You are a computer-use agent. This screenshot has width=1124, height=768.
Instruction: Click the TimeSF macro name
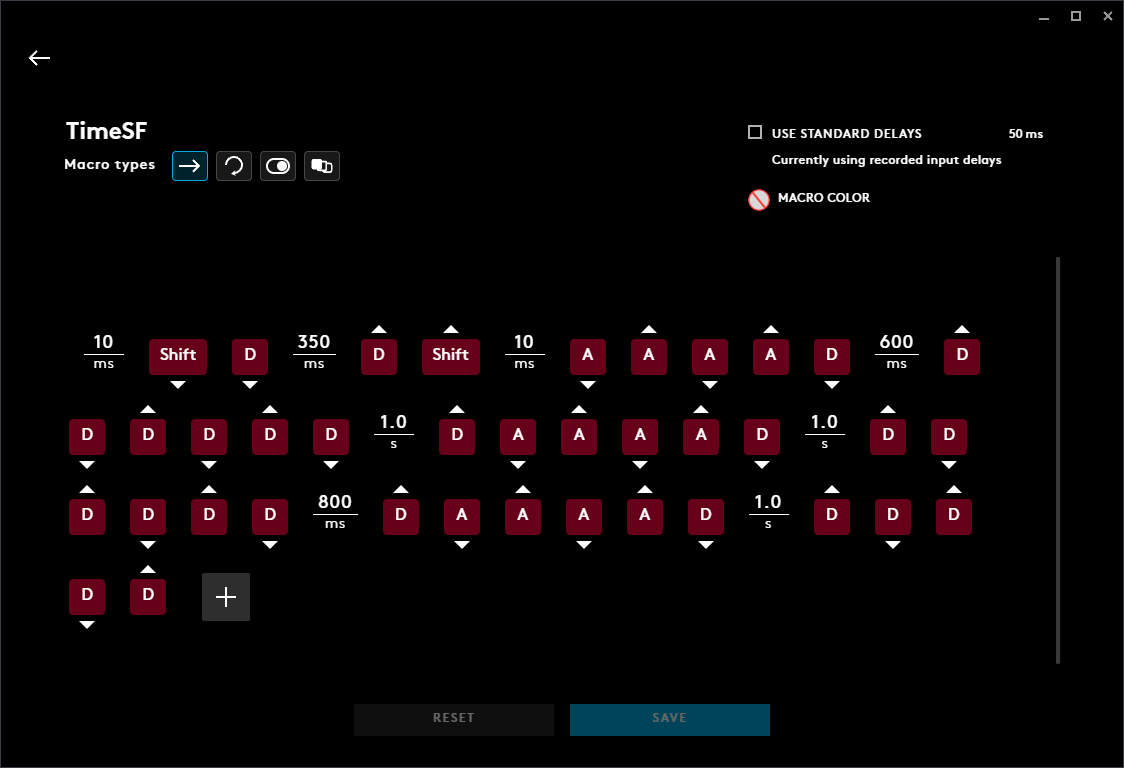click(x=107, y=131)
